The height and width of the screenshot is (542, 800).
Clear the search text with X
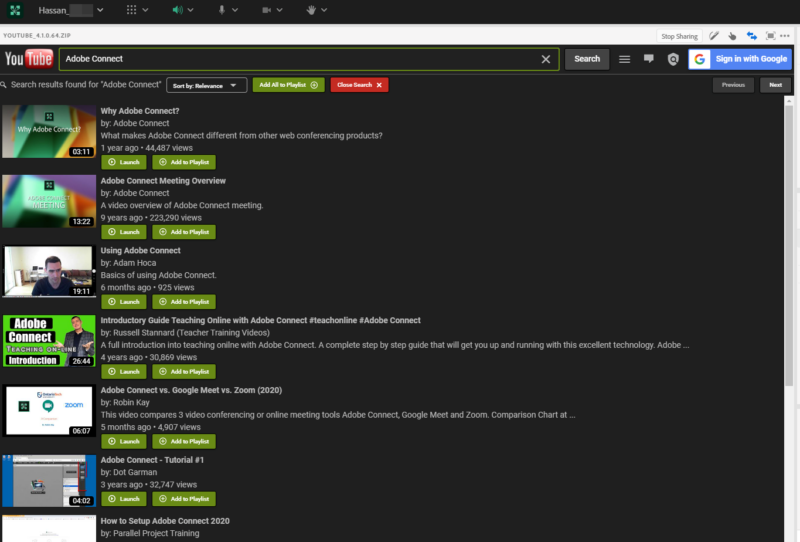click(545, 59)
